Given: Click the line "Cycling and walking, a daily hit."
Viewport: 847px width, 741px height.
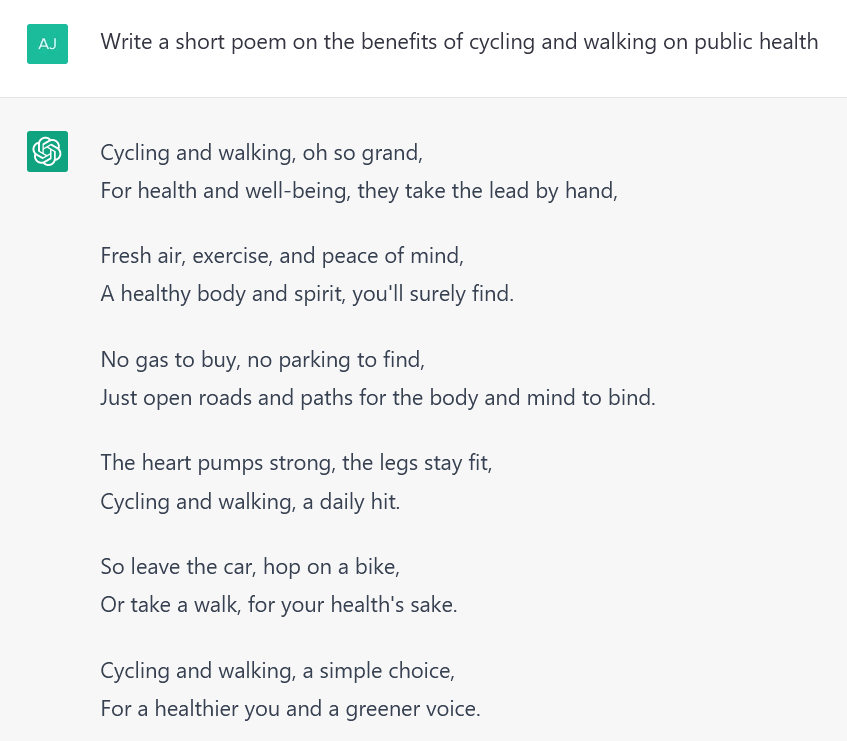Looking at the screenshot, I should (250, 501).
